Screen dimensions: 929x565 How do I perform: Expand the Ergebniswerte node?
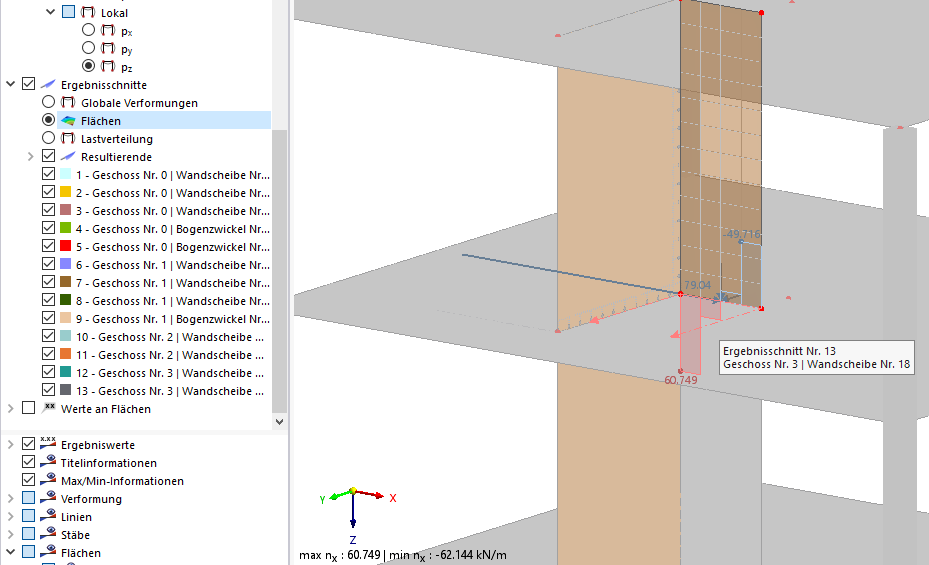[10, 444]
